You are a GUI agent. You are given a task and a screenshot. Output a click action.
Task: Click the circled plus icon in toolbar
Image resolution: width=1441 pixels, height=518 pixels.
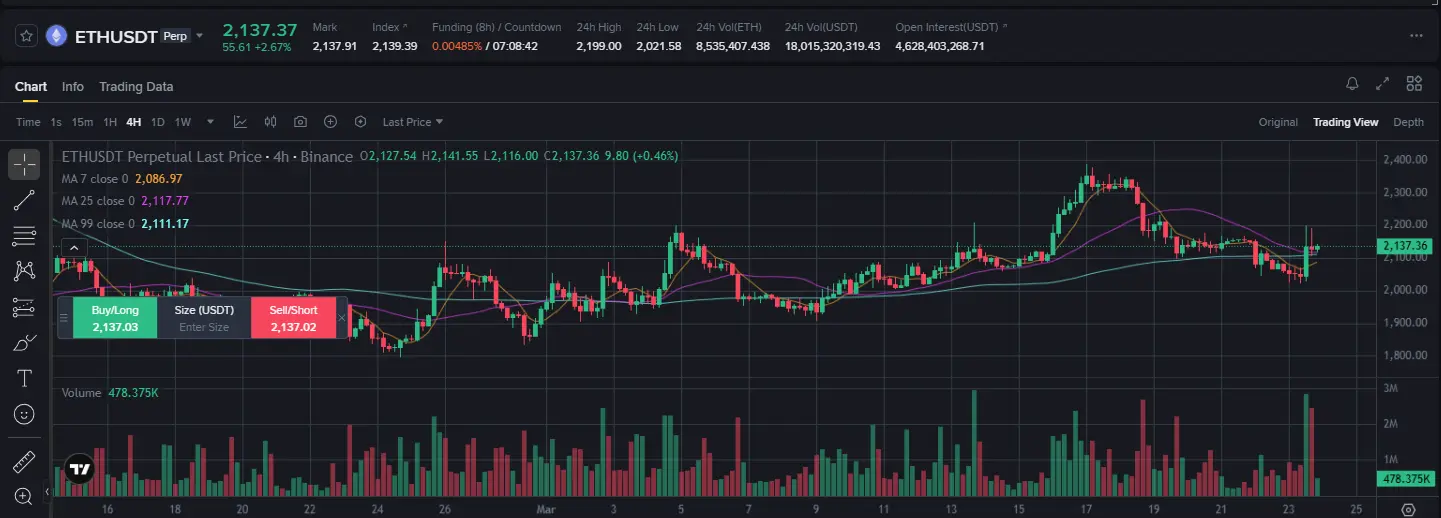[x=330, y=122]
